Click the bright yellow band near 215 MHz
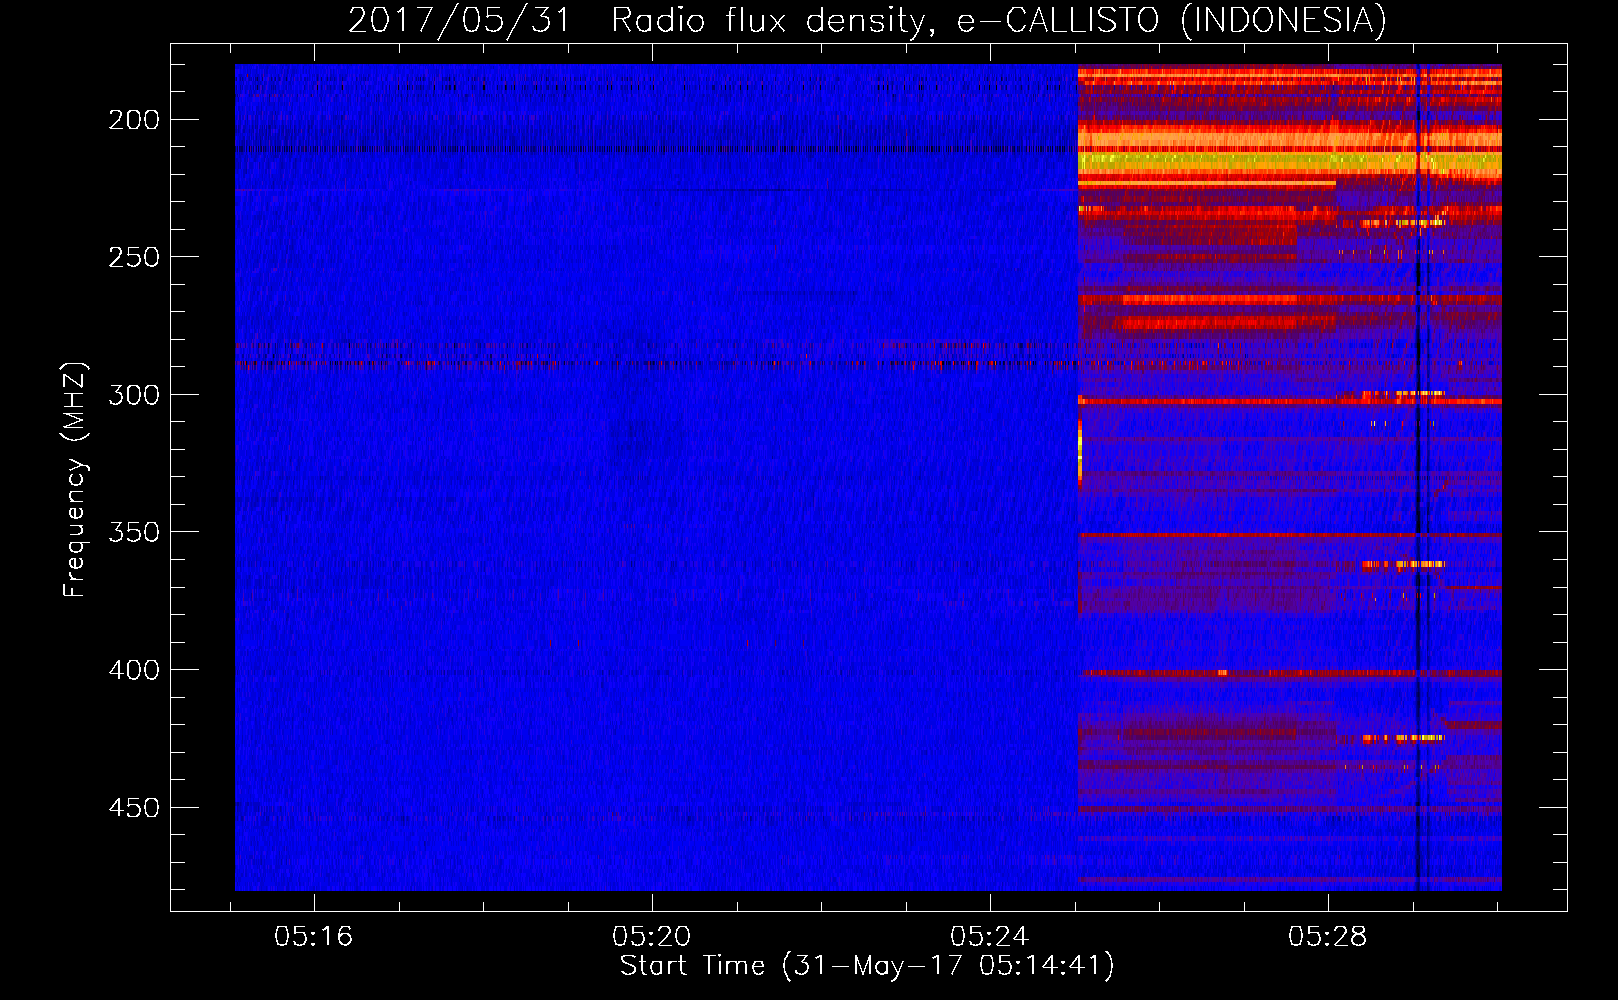 coord(1290,163)
